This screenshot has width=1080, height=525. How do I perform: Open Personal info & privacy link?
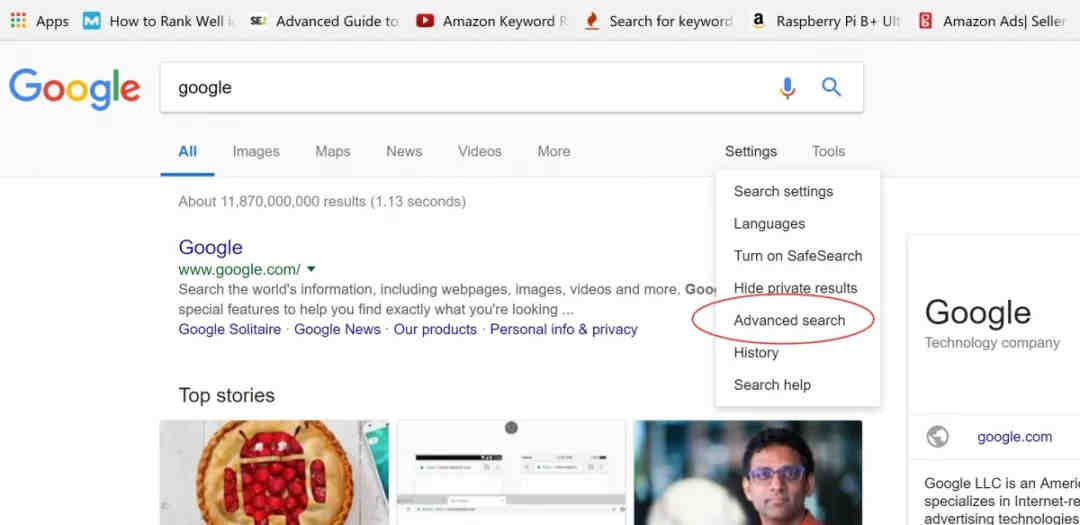(x=563, y=329)
